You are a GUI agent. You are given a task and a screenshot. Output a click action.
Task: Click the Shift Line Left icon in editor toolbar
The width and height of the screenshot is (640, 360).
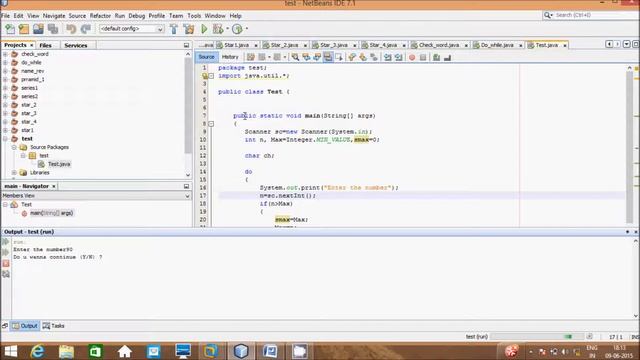(x=387, y=58)
